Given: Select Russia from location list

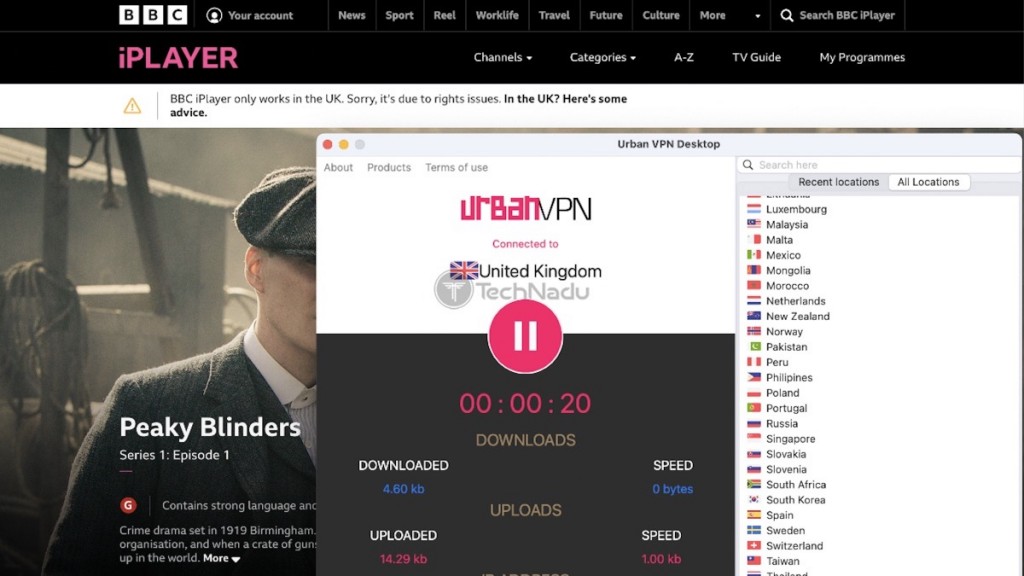Looking at the screenshot, I should 782,423.
